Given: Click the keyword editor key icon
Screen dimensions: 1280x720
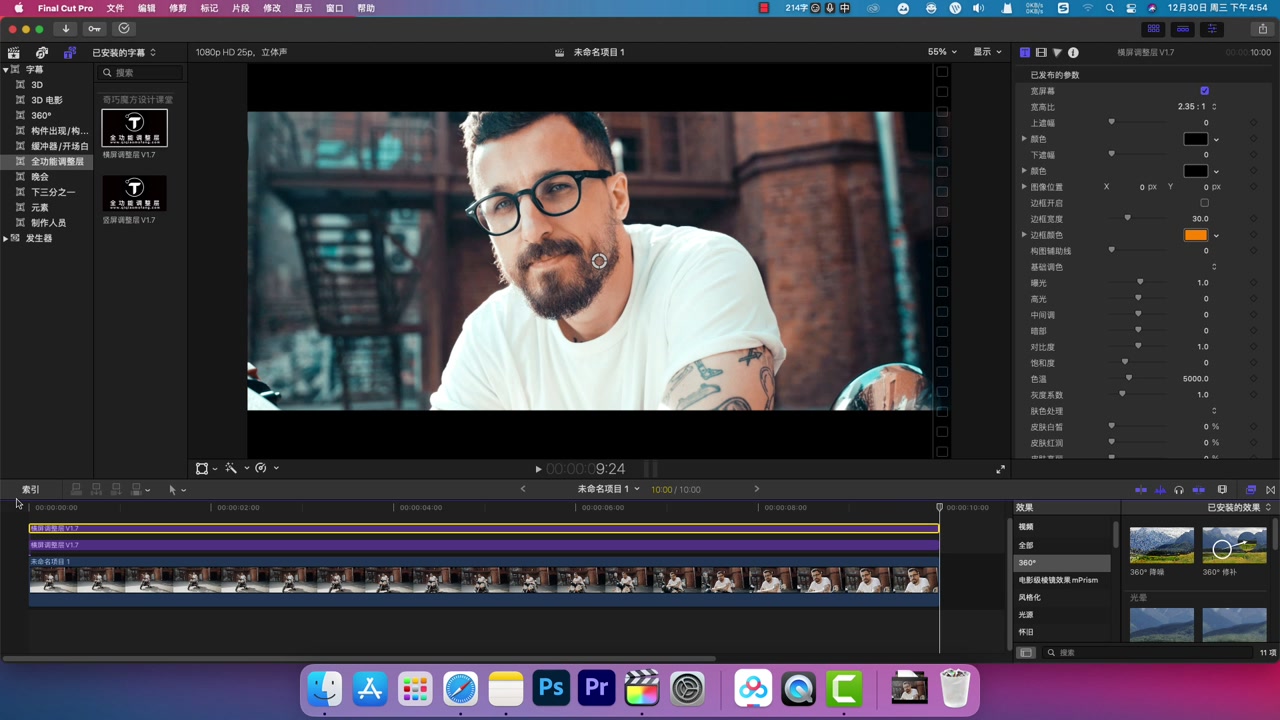Looking at the screenshot, I should (94, 29).
